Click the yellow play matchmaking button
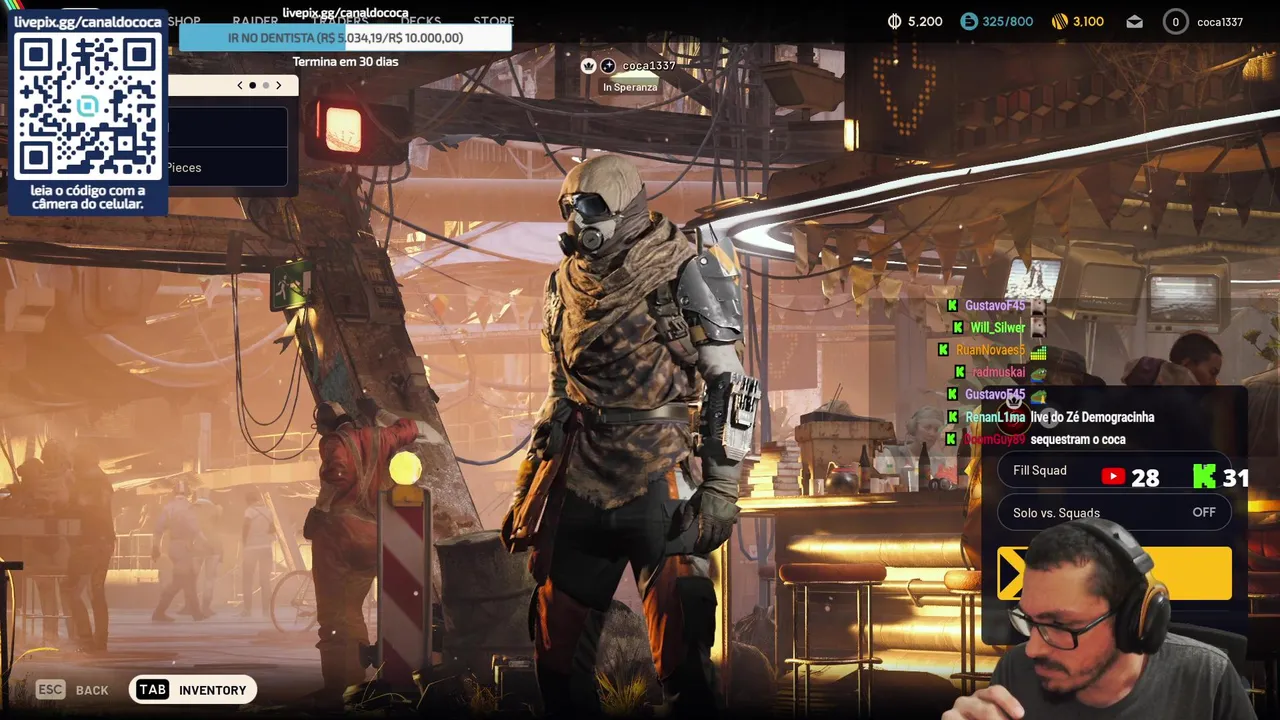 tap(1115, 573)
